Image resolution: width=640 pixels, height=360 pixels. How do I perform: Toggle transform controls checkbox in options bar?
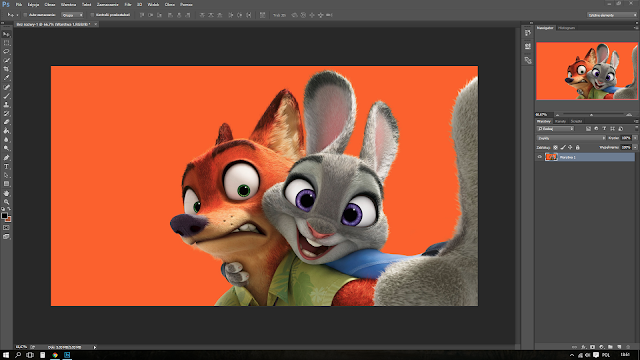tap(92, 15)
